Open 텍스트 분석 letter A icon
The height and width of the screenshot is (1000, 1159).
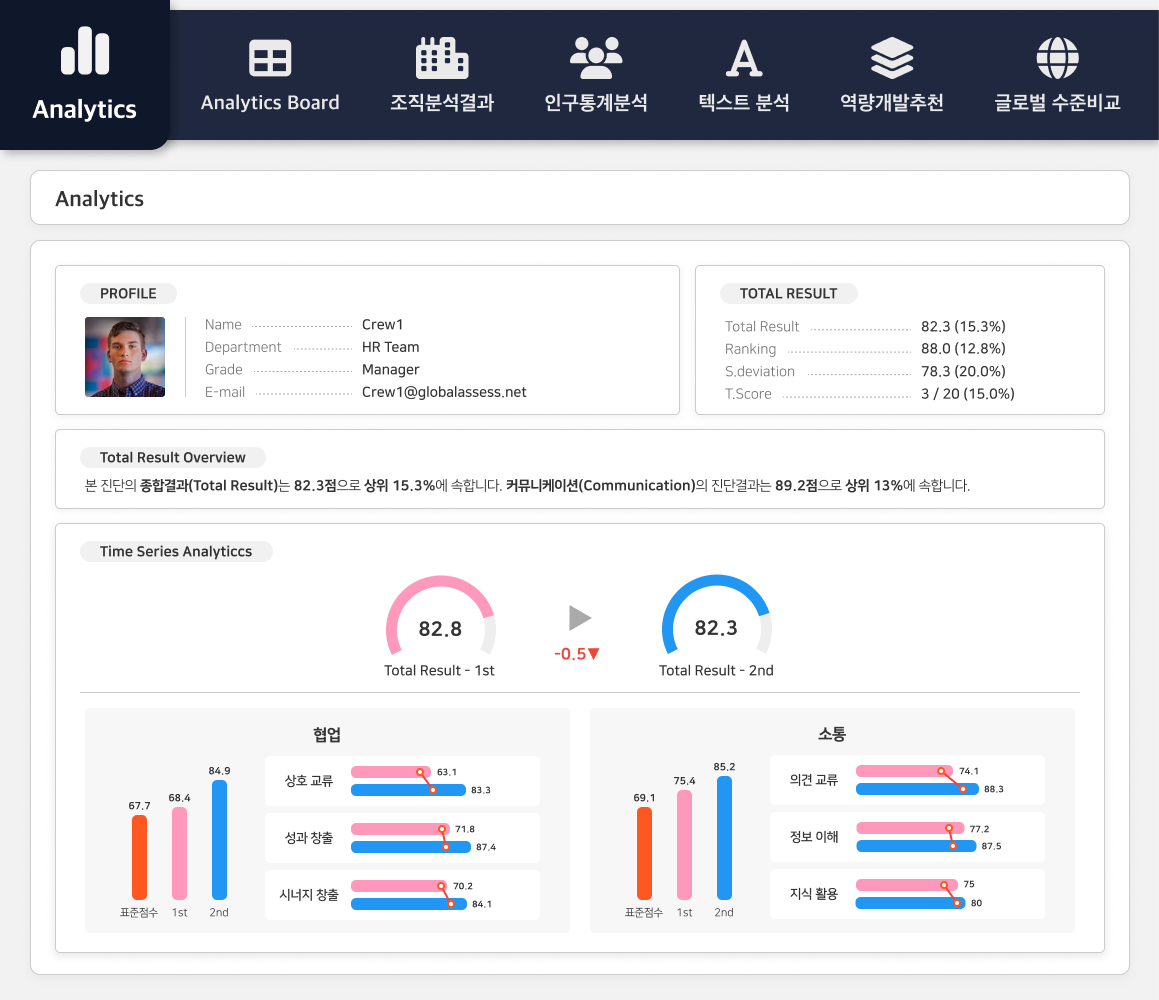(744, 59)
